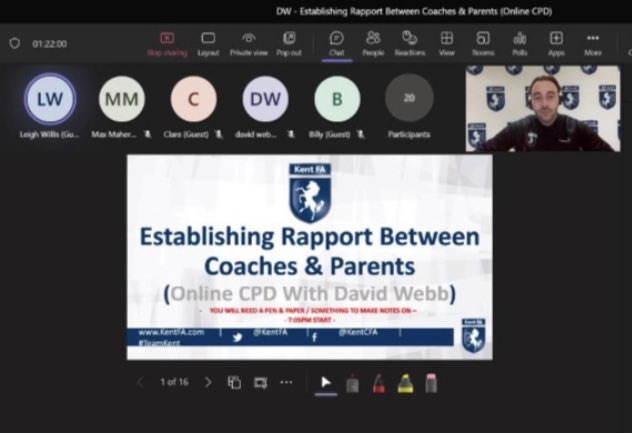Open the Chat panel
Viewport: 632px width, 434px height.
(337, 44)
